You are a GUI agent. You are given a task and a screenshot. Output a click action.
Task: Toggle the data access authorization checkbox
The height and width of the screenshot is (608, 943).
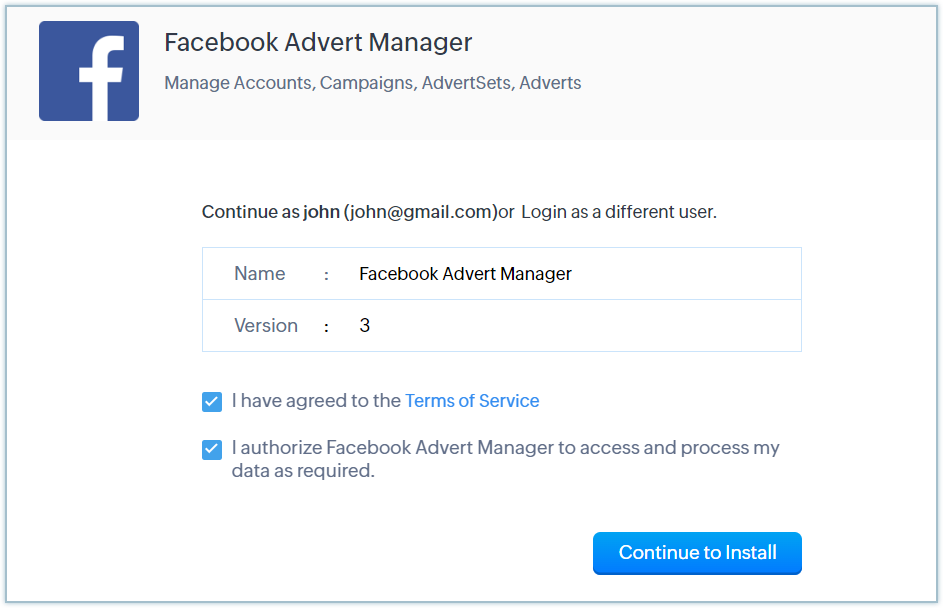pyautogui.click(x=212, y=449)
